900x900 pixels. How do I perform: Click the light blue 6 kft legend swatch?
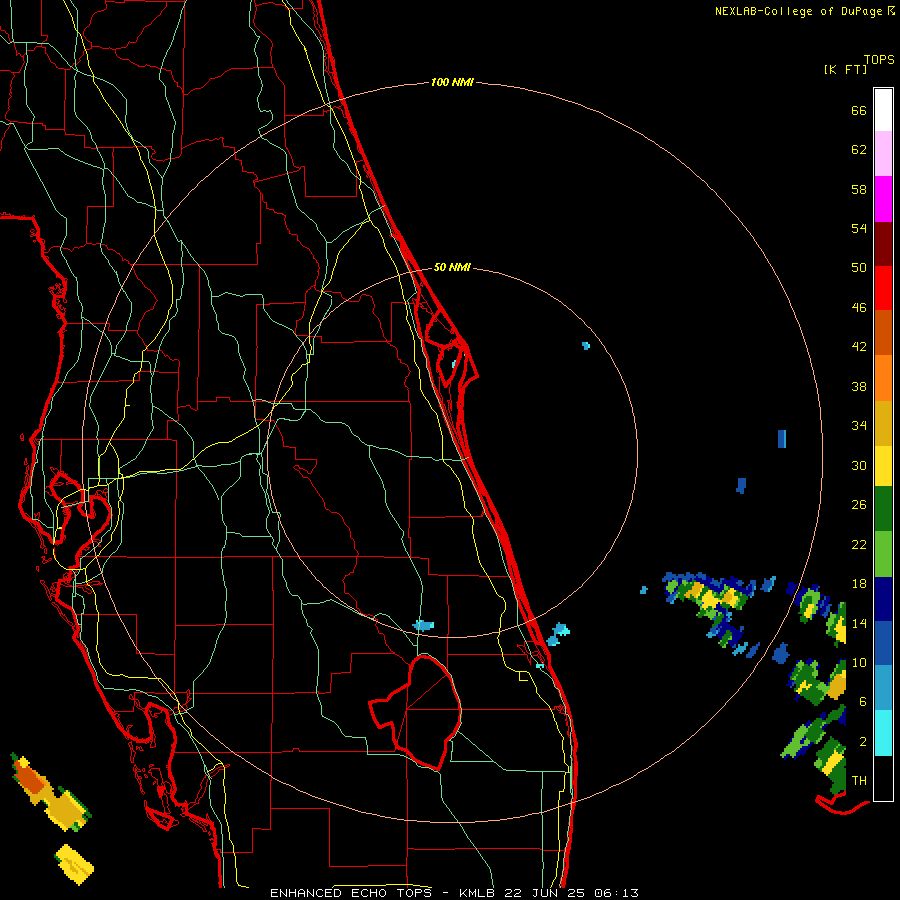pyautogui.click(x=883, y=688)
